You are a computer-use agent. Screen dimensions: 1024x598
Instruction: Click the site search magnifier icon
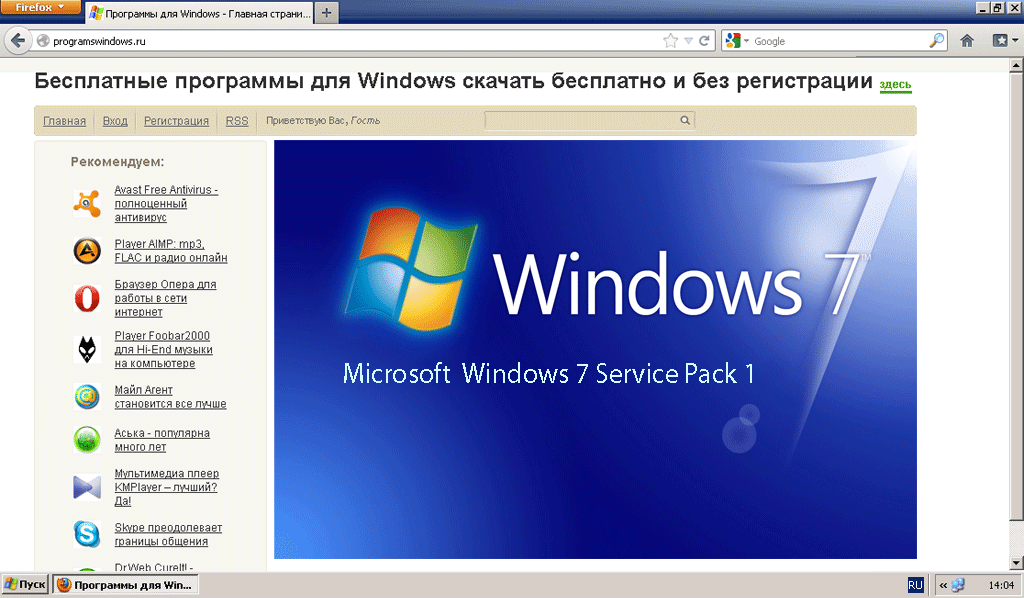pyautogui.click(x=685, y=120)
